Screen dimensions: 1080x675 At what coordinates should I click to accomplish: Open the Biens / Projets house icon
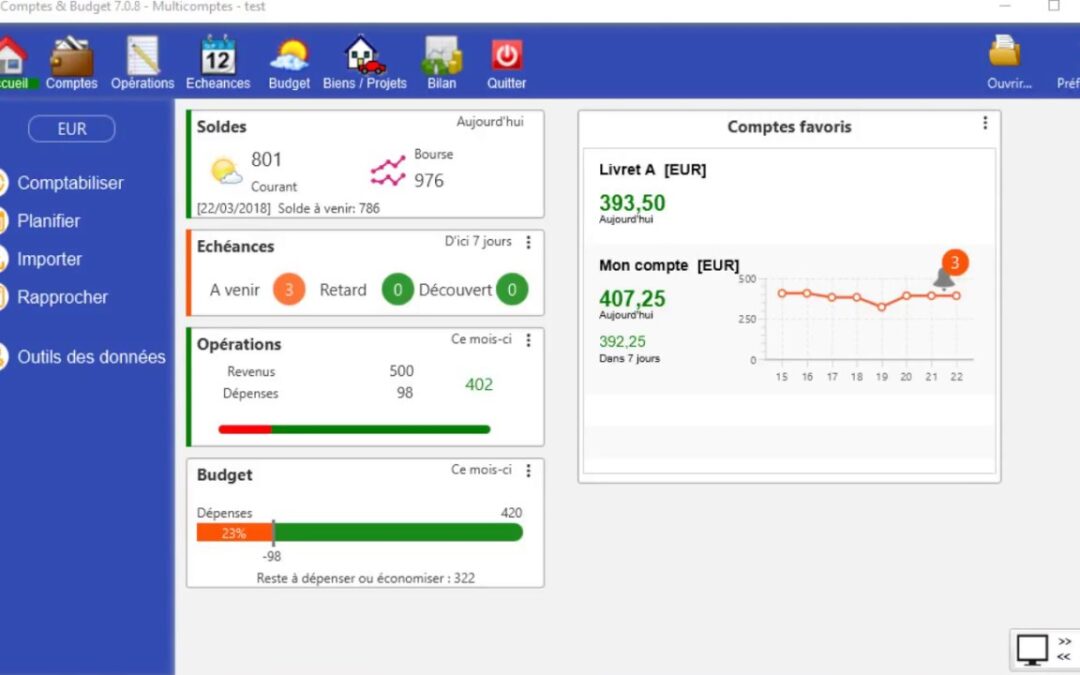coord(364,55)
